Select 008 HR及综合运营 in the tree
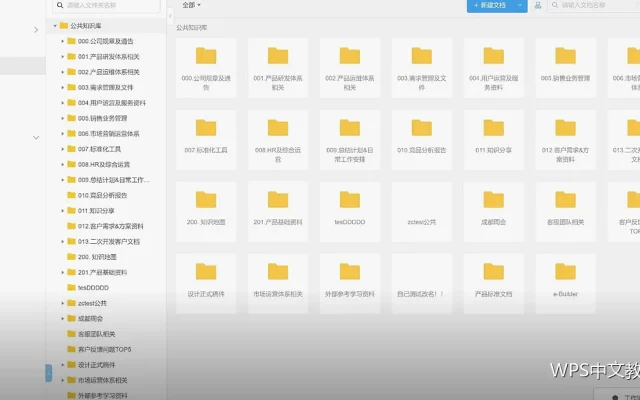Screen dimensions: 640x400 [106, 164]
